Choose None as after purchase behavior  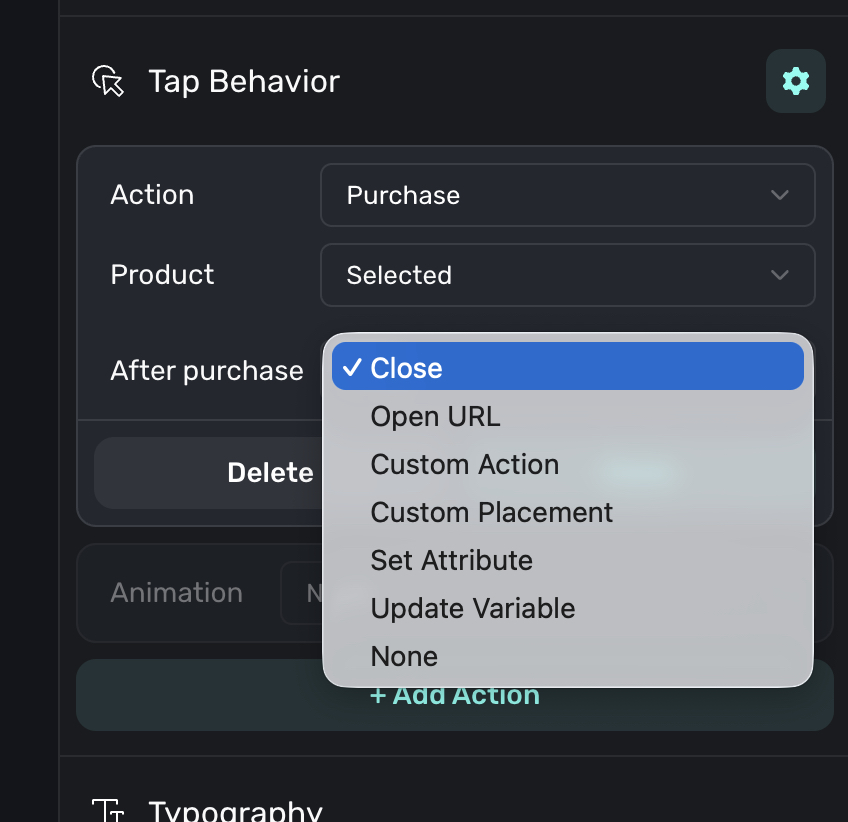[x=404, y=656]
